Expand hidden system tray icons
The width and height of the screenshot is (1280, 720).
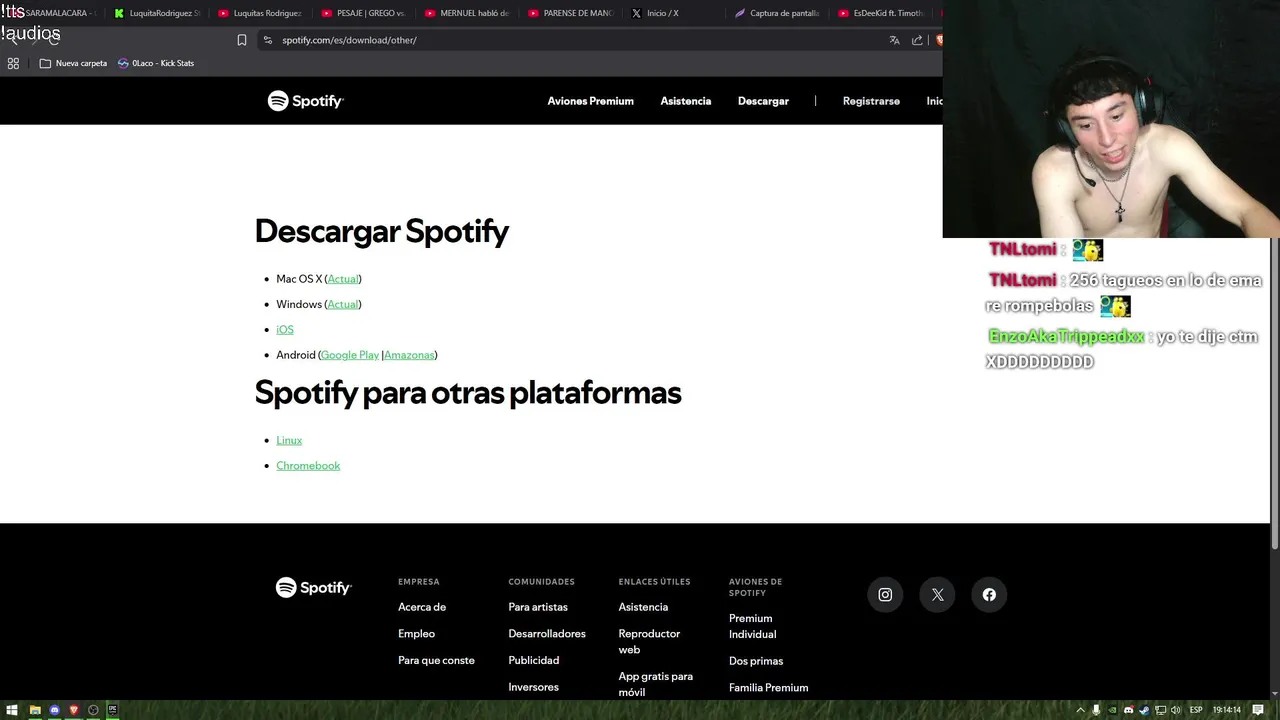[x=1080, y=710]
